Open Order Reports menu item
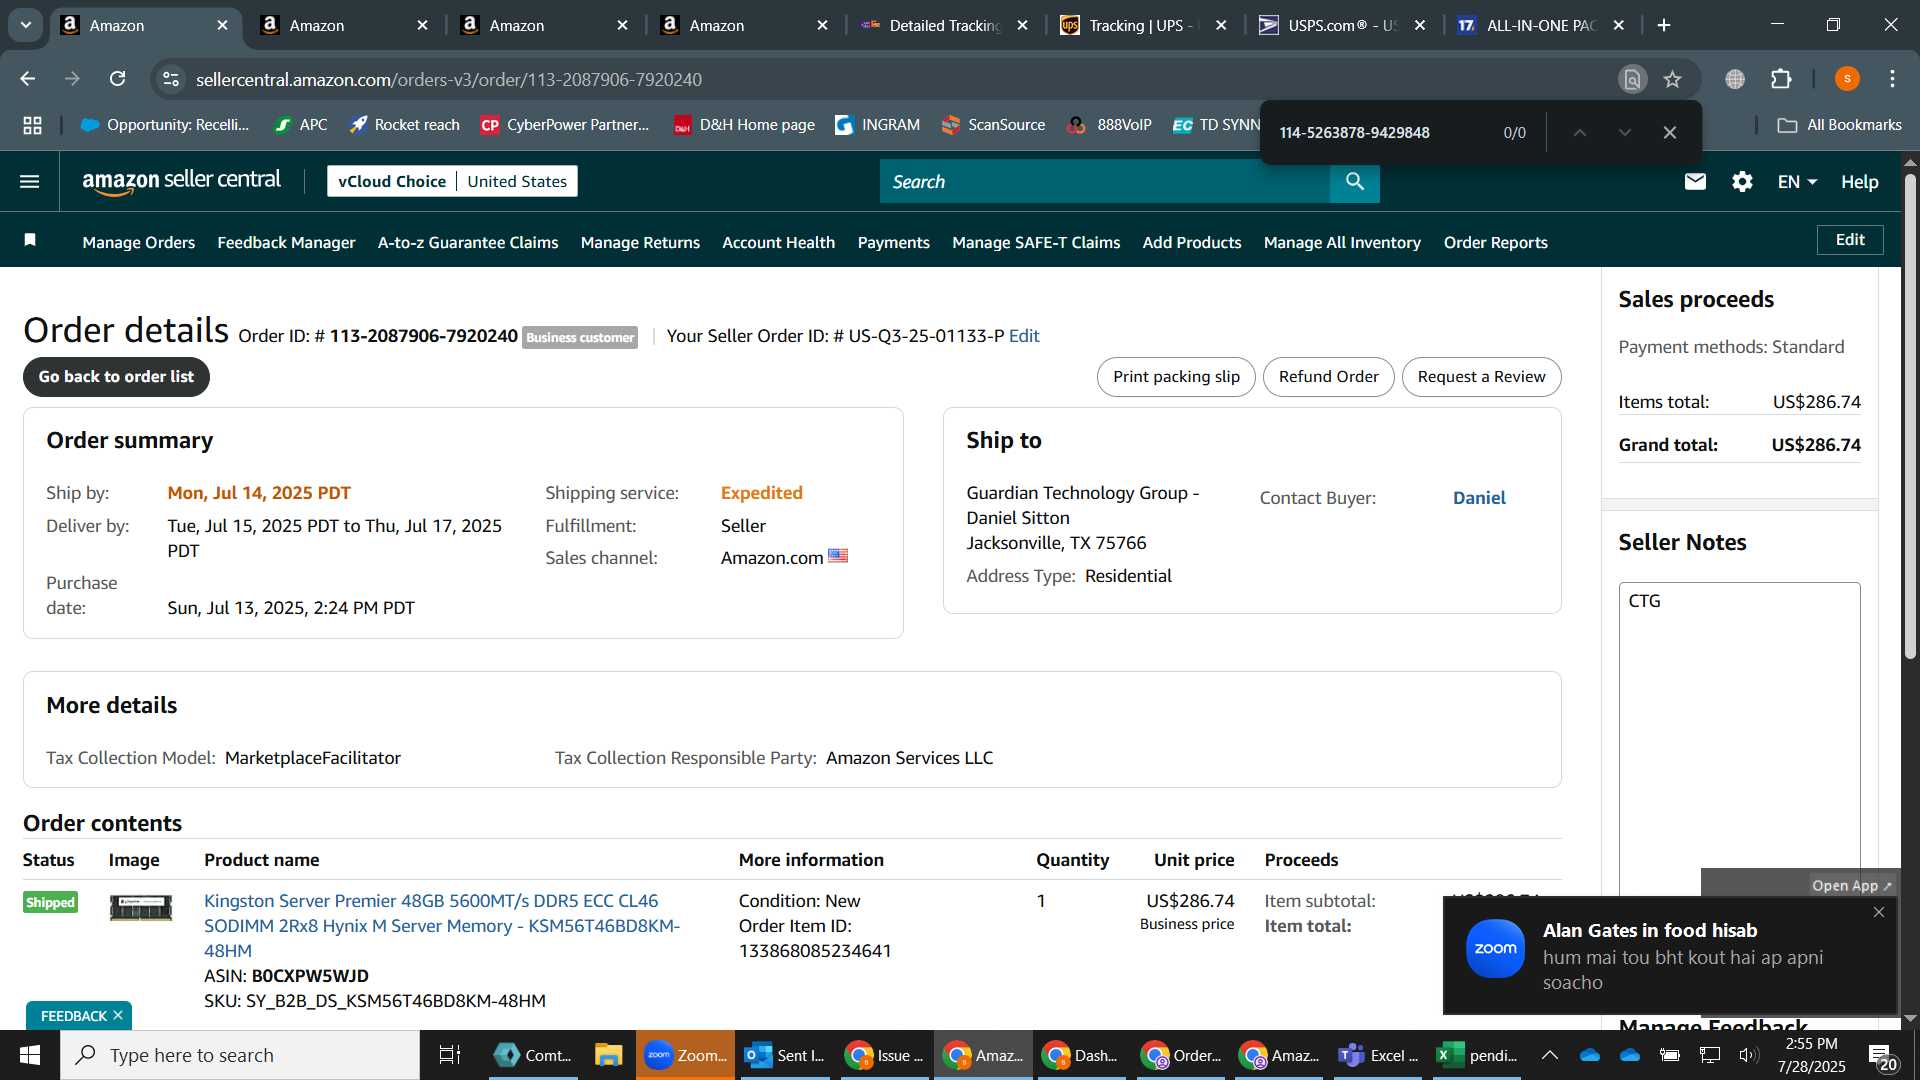 [1495, 242]
